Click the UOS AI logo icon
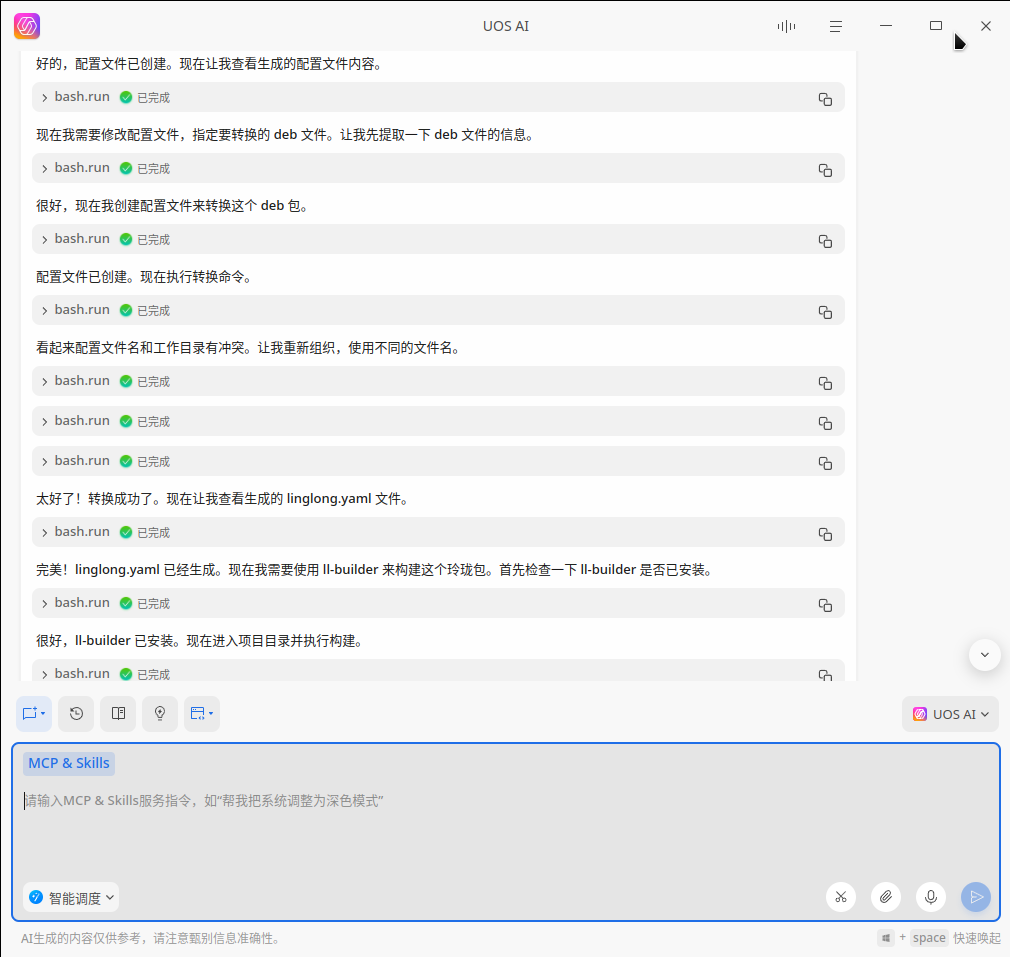Screen dimensions: 1010x957 pos(27,26)
